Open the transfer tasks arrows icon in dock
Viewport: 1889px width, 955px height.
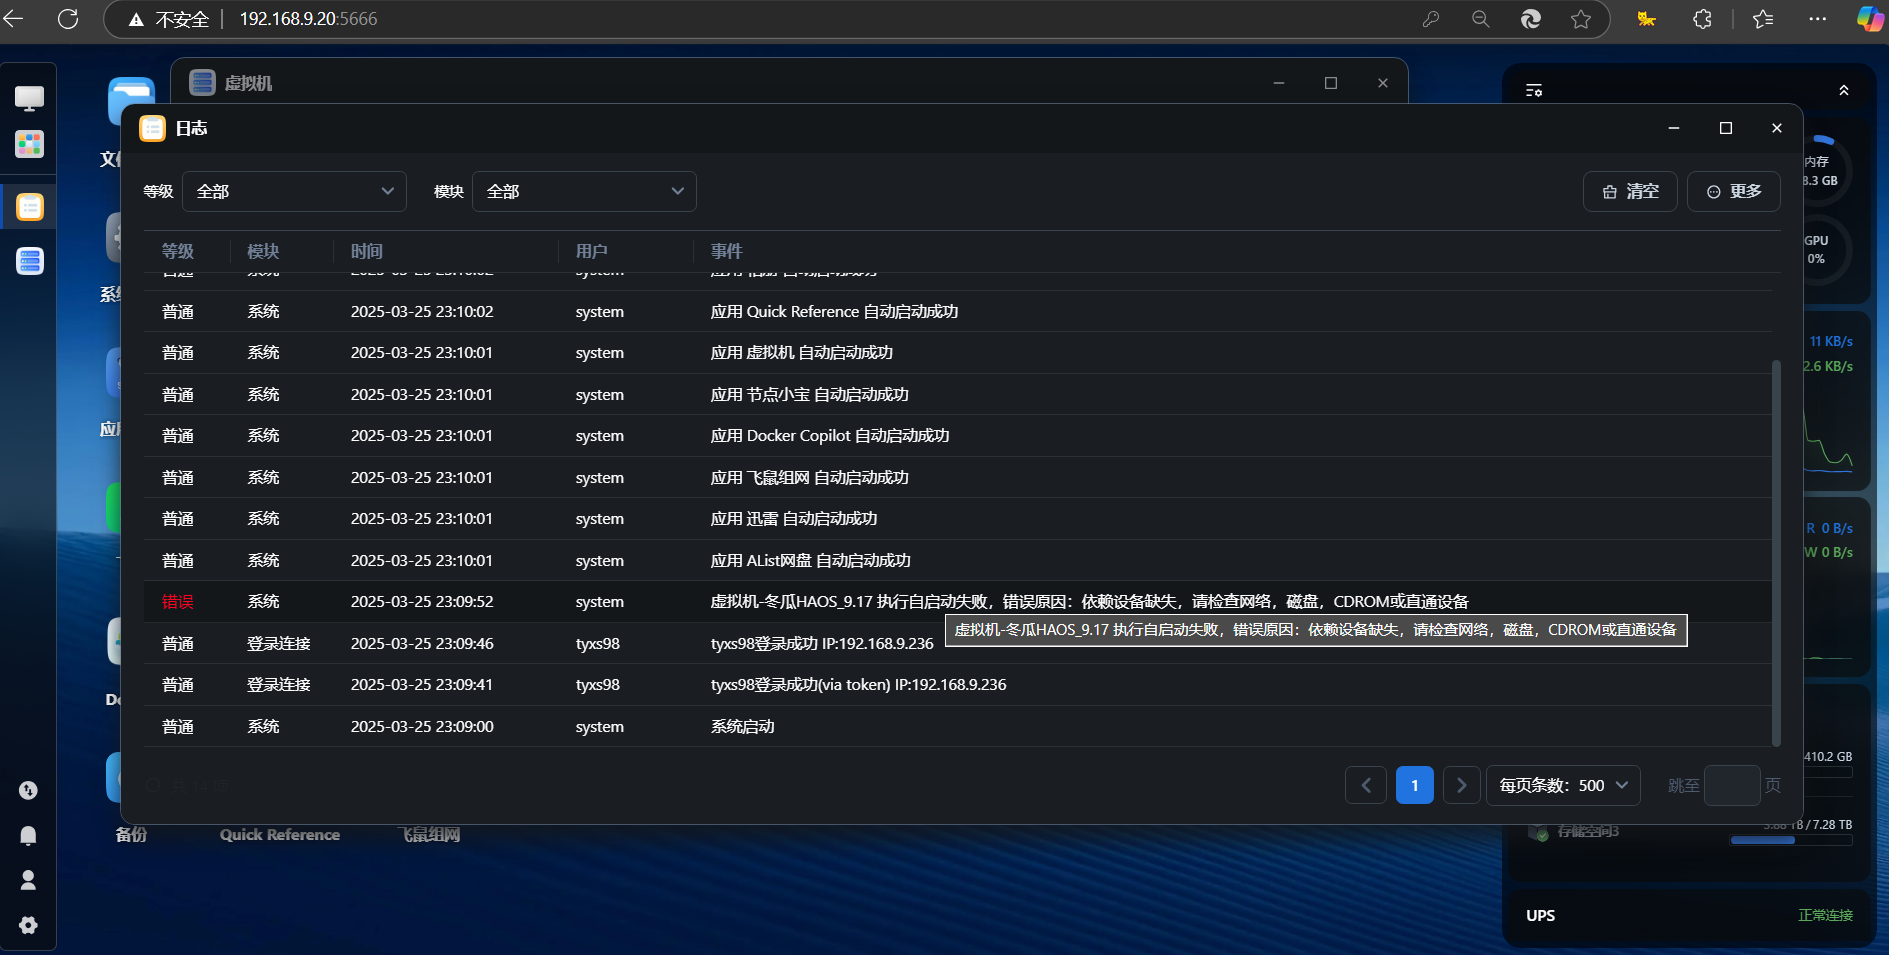tap(28, 790)
